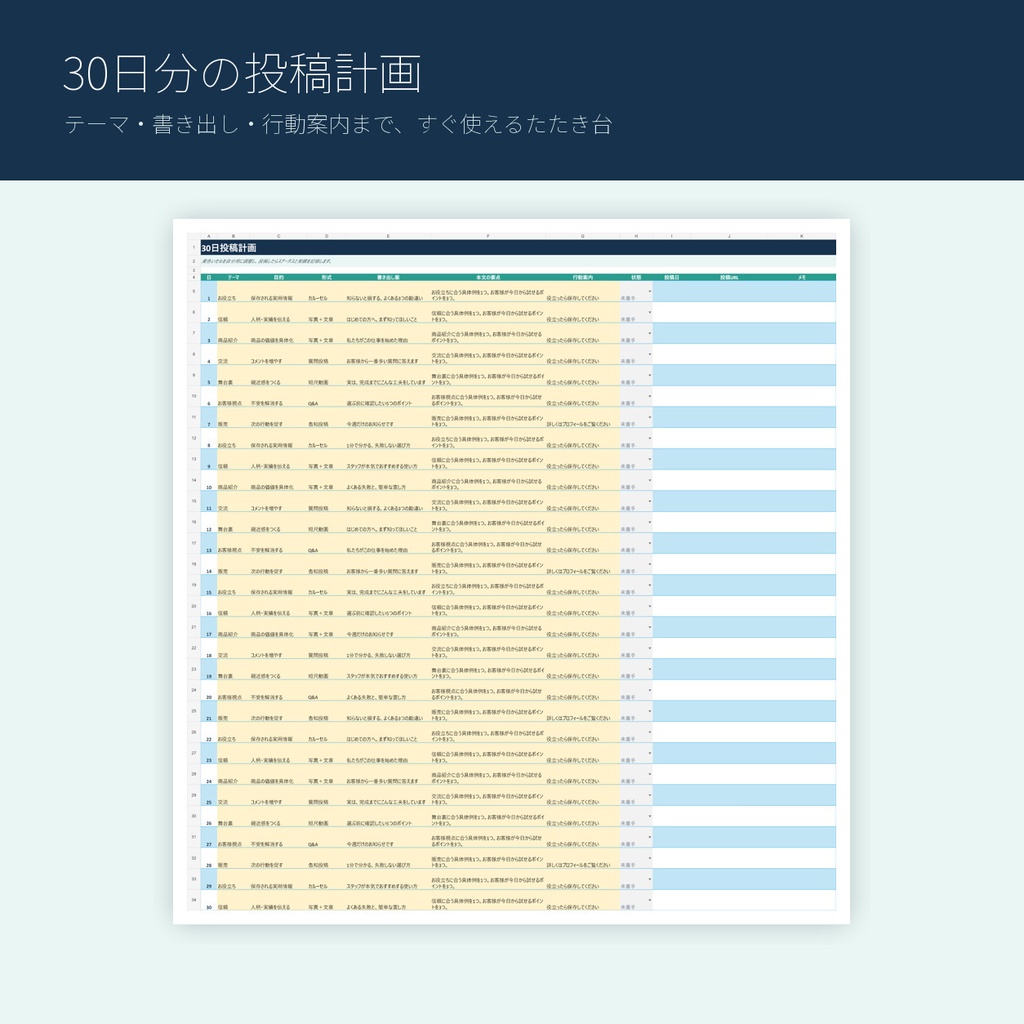Open the status dropdown arrow for day 14
1024x1024 pixels.
click(649, 565)
